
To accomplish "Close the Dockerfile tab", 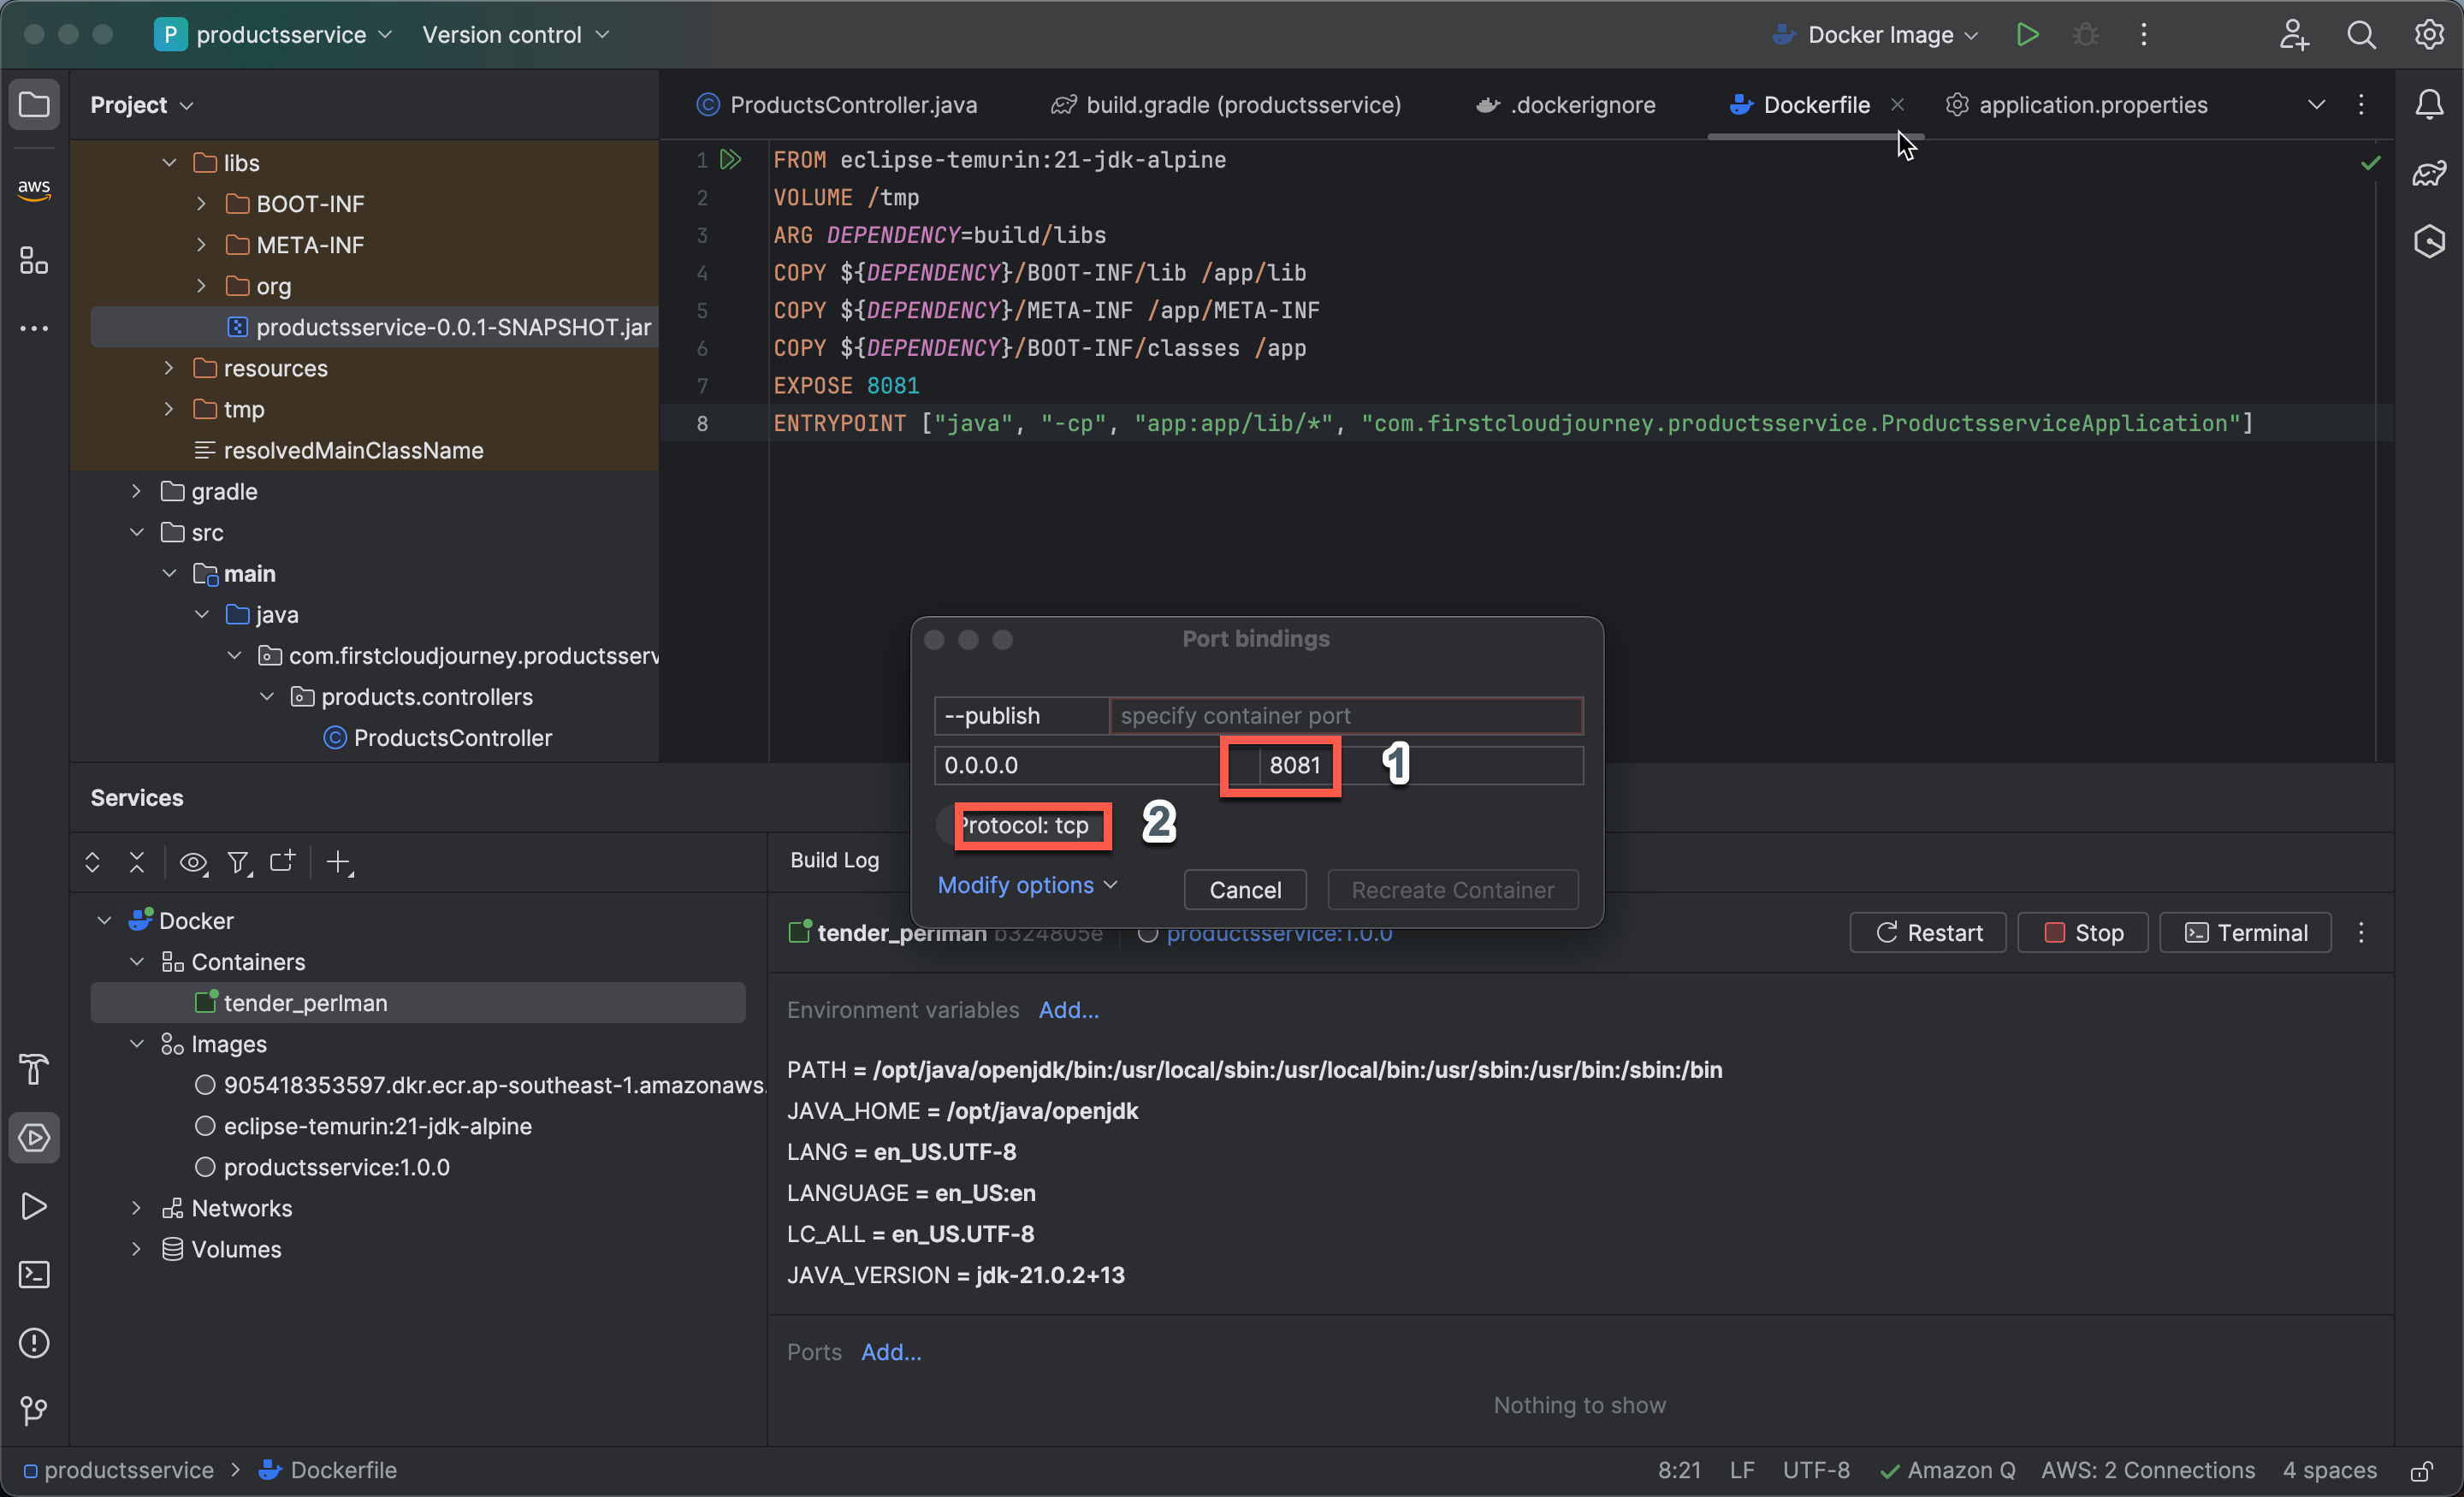I will coord(1897,104).
